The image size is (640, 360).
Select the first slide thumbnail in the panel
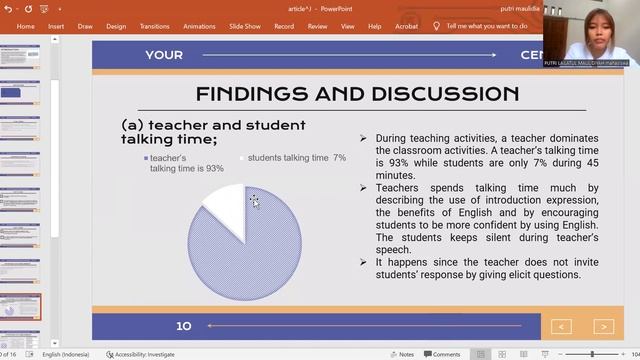pos(20,57)
